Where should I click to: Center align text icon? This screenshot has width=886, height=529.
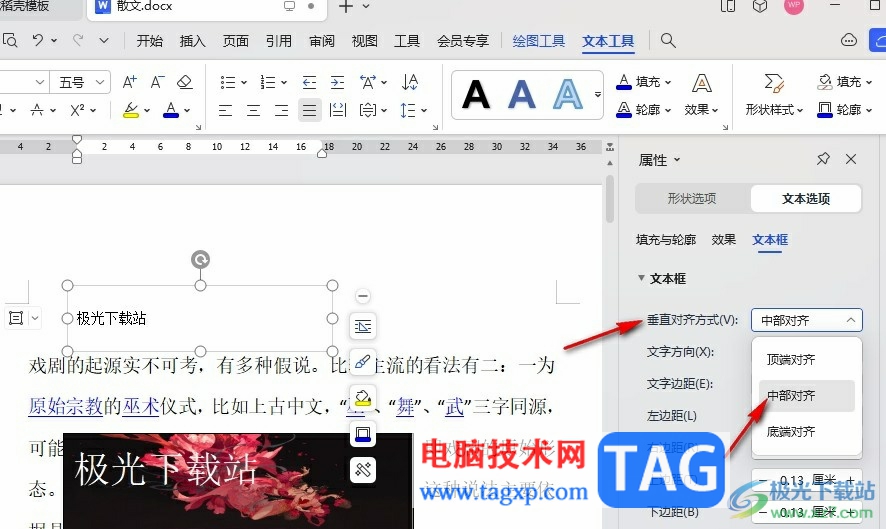click(x=253, y=110)
